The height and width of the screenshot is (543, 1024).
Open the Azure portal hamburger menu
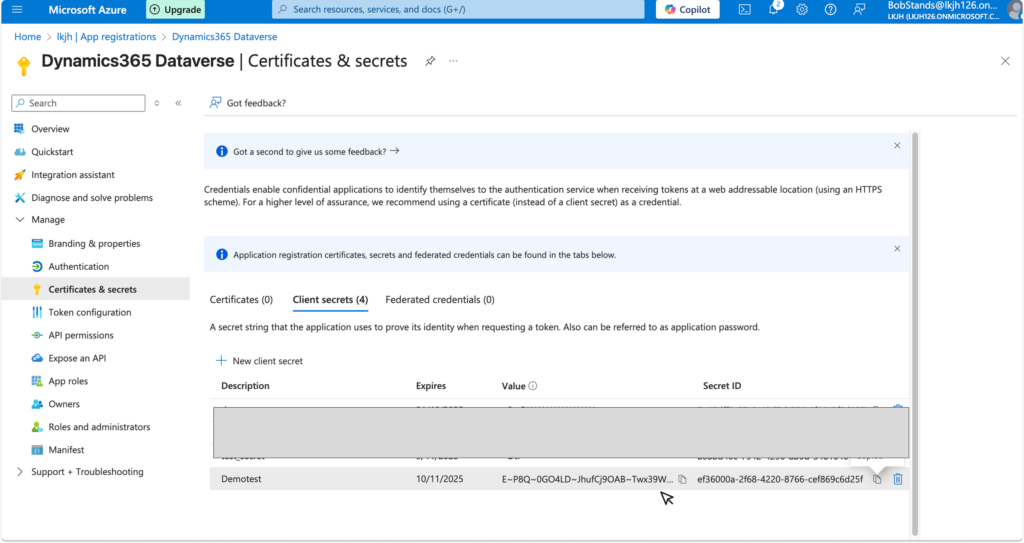coord(17,10)
